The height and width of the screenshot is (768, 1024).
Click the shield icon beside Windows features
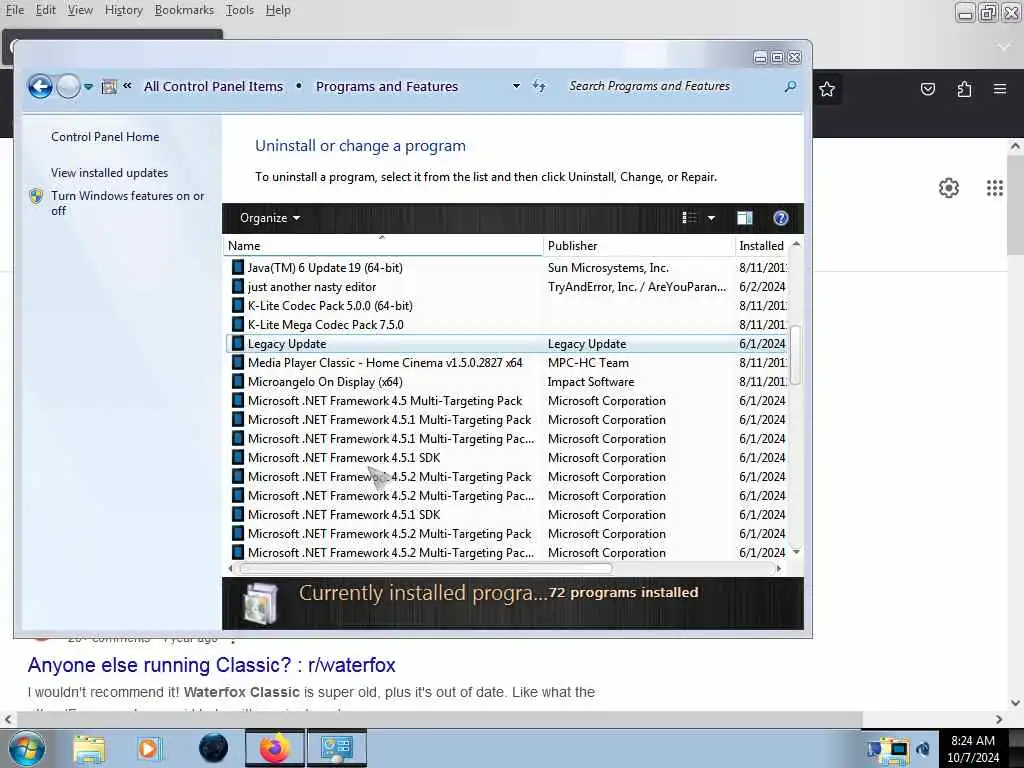point(36,196)
